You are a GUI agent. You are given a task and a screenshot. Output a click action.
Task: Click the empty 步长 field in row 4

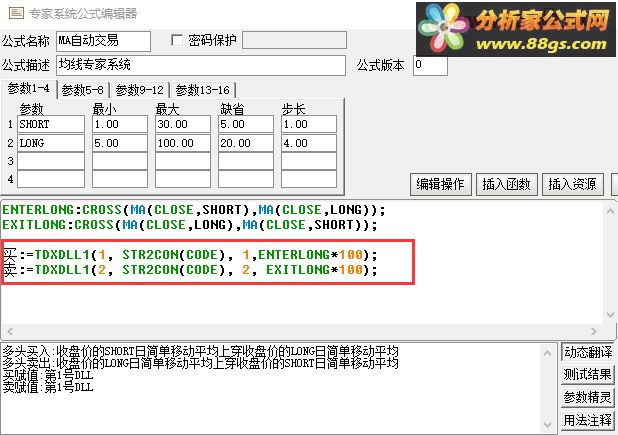click(x=309, y=179)
